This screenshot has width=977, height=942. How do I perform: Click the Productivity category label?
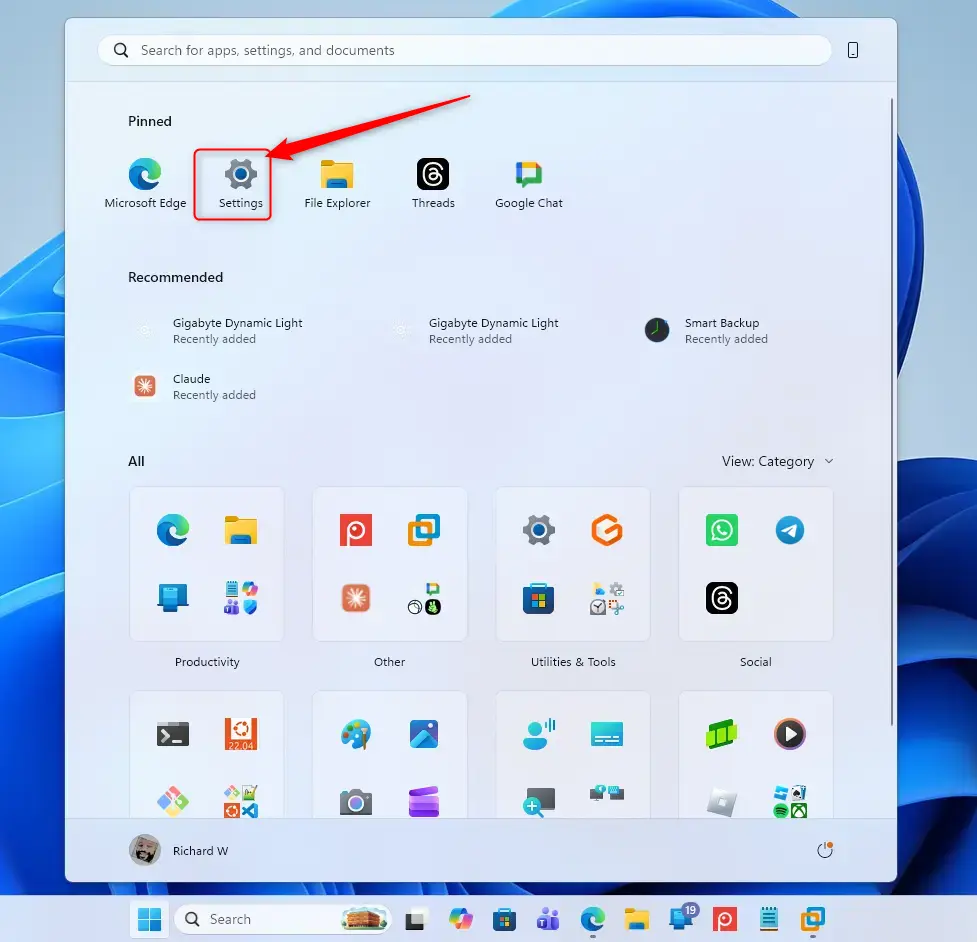pos(207,662)
